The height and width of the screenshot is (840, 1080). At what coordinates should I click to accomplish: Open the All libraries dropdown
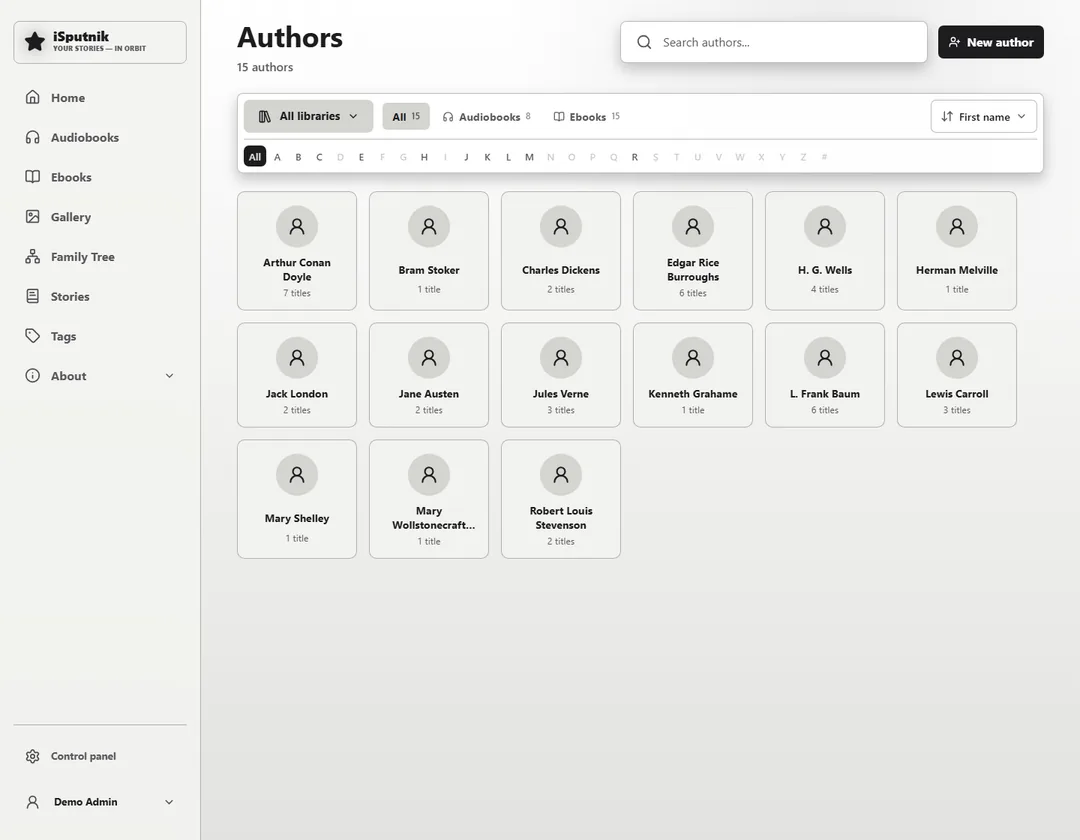click(x=309, y=116)
